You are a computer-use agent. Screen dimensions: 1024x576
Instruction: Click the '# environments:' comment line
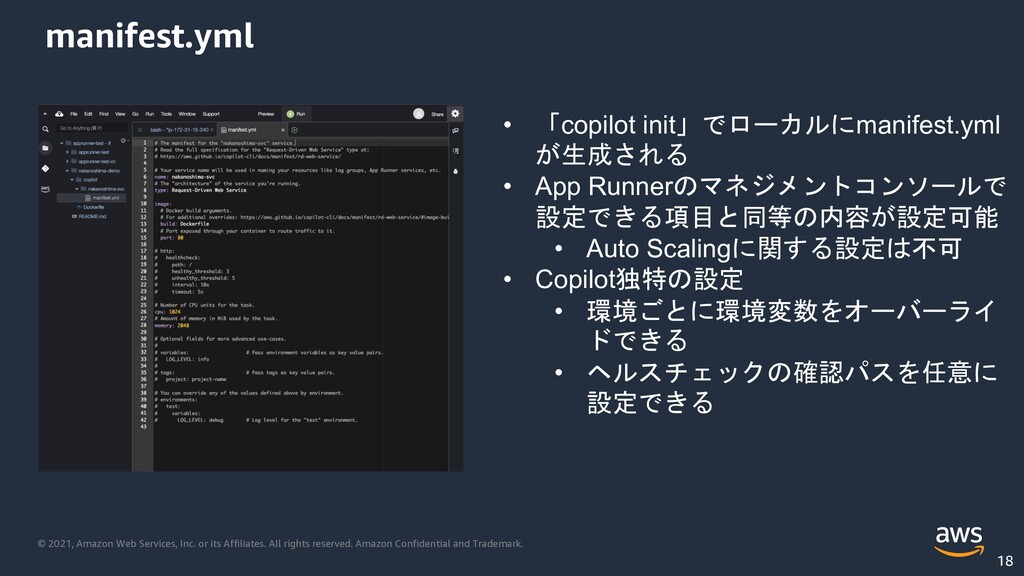point(176,400)
